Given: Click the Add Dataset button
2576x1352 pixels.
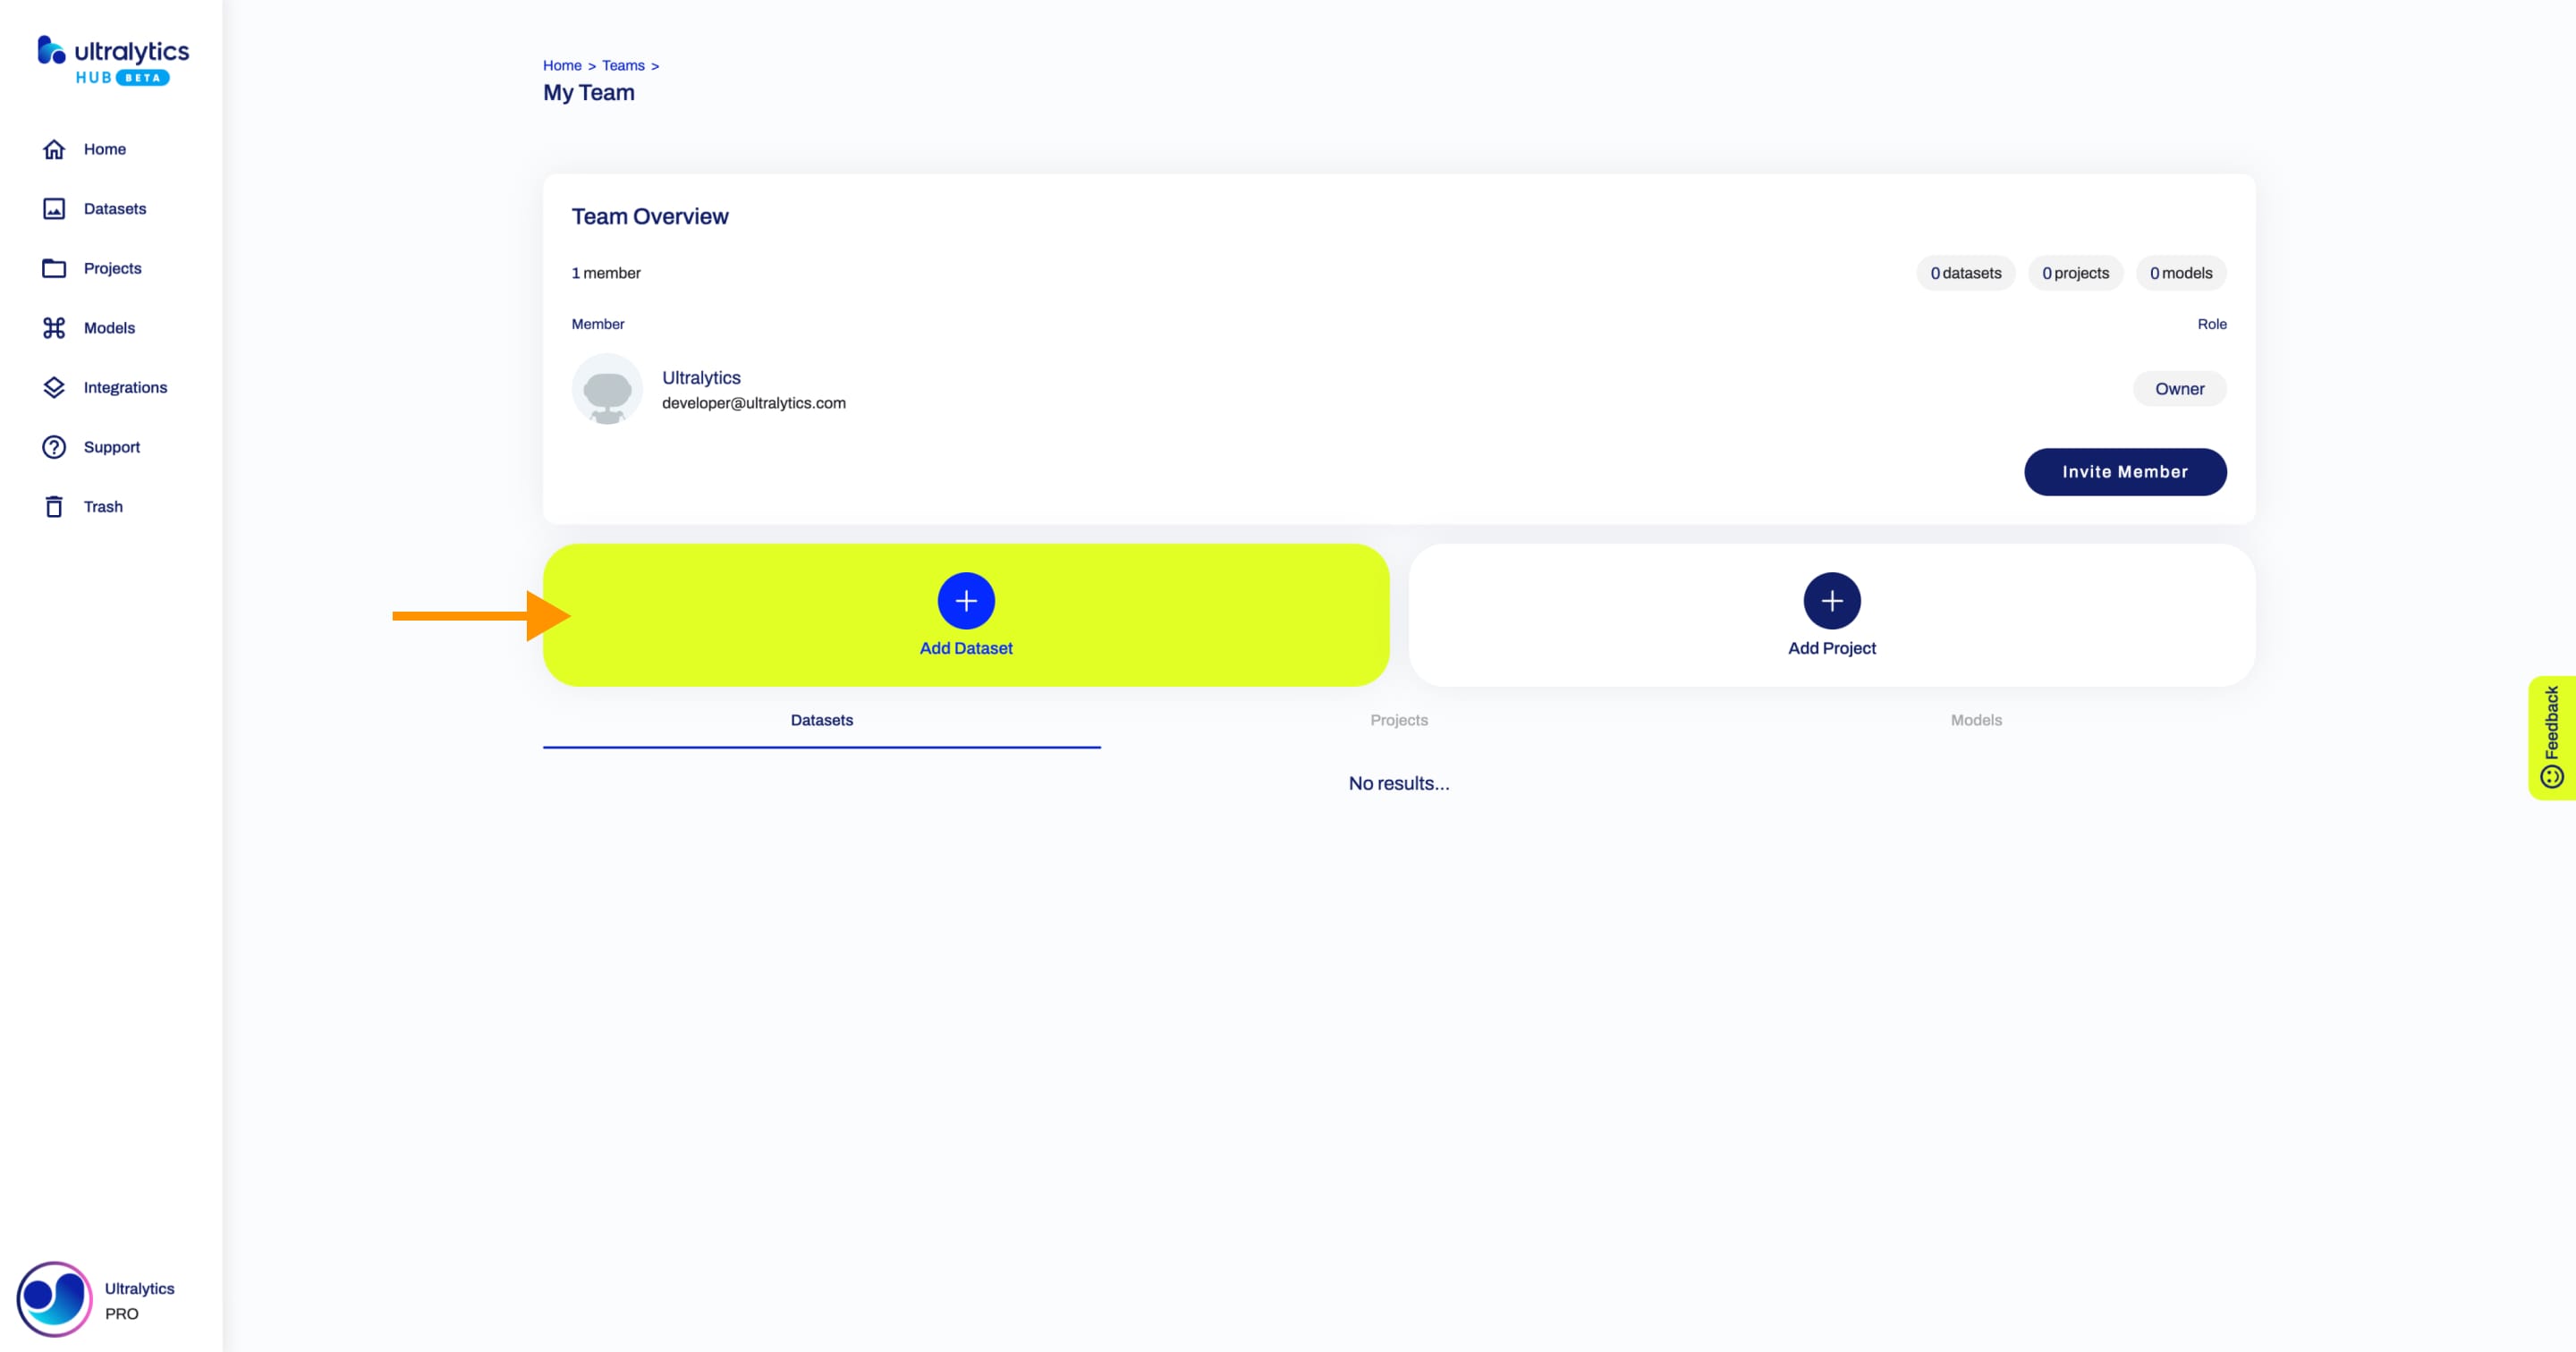Looking at the screenshot, I should tap(966, 614).
